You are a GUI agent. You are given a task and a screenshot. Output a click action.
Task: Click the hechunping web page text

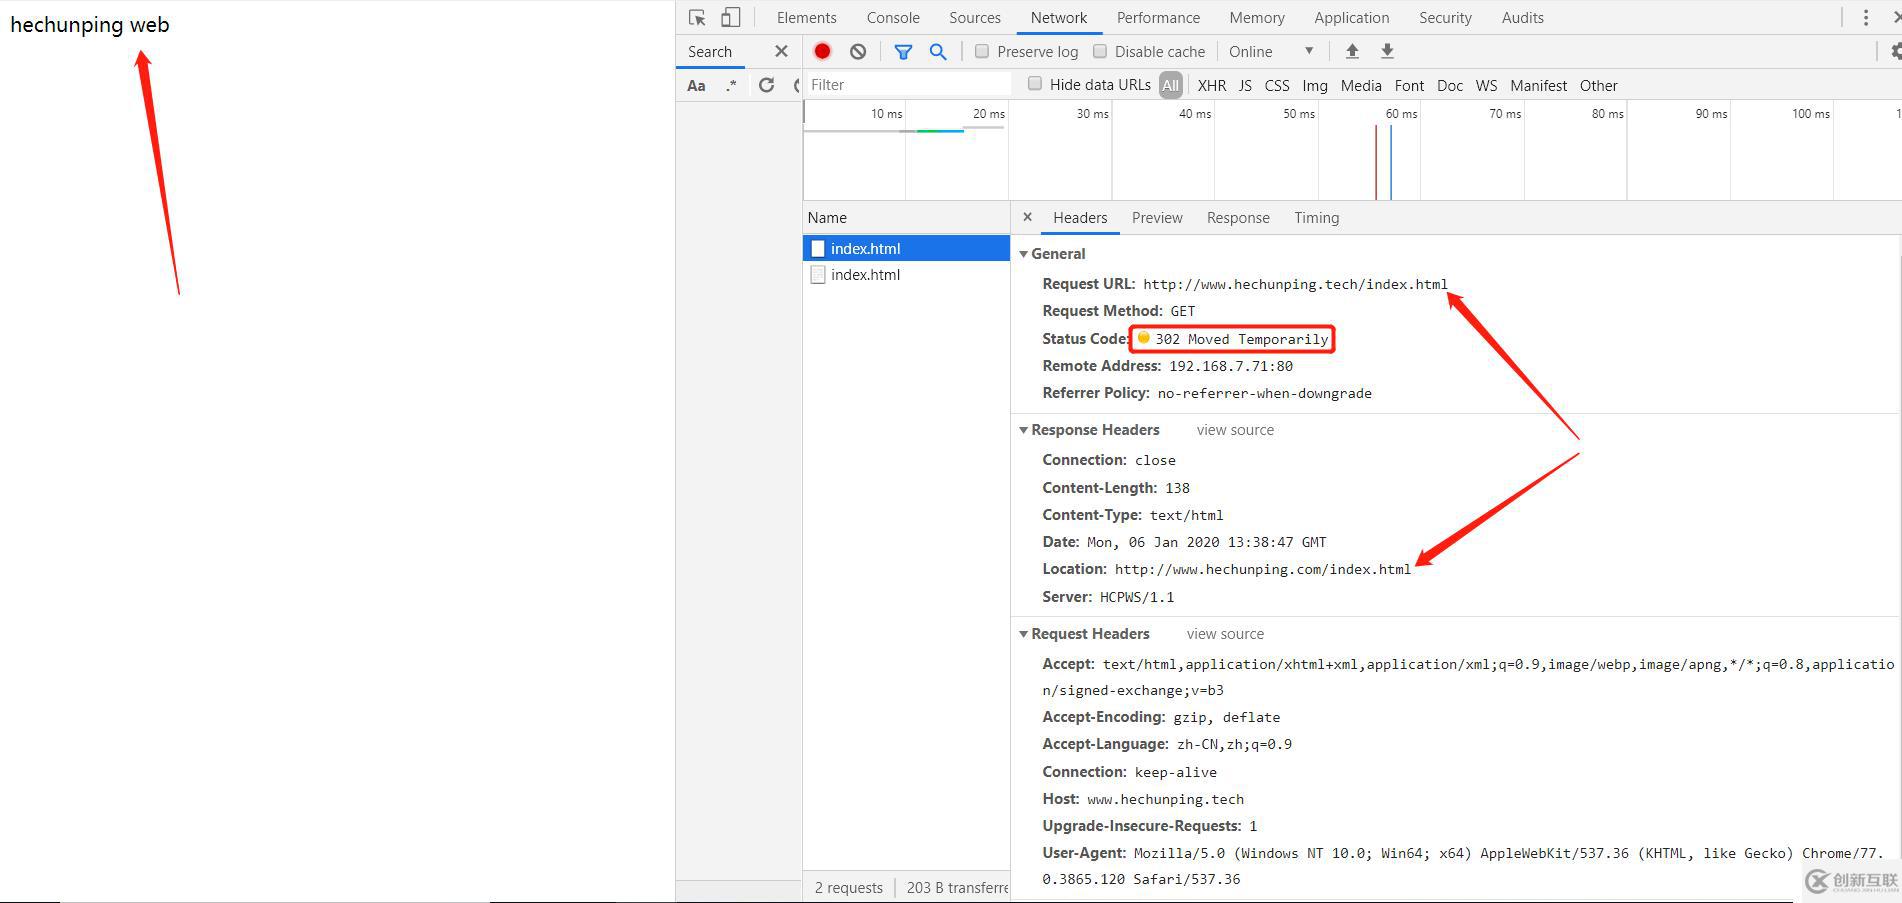(90, 25)
